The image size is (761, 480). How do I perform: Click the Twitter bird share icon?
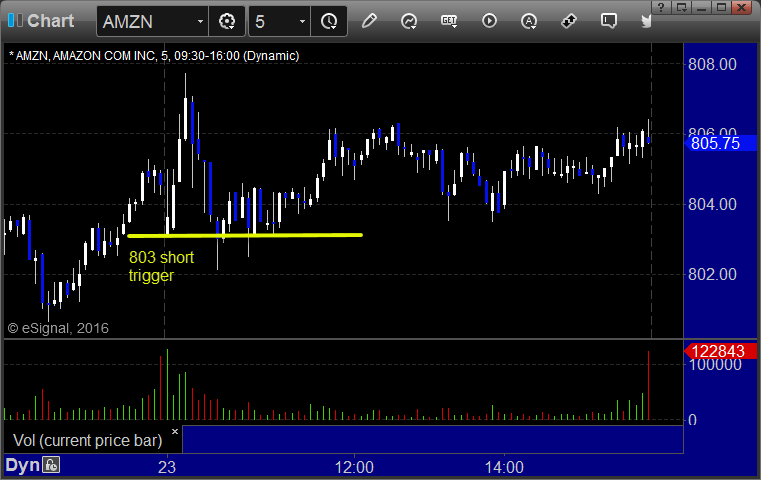click(x=646, y=21)
